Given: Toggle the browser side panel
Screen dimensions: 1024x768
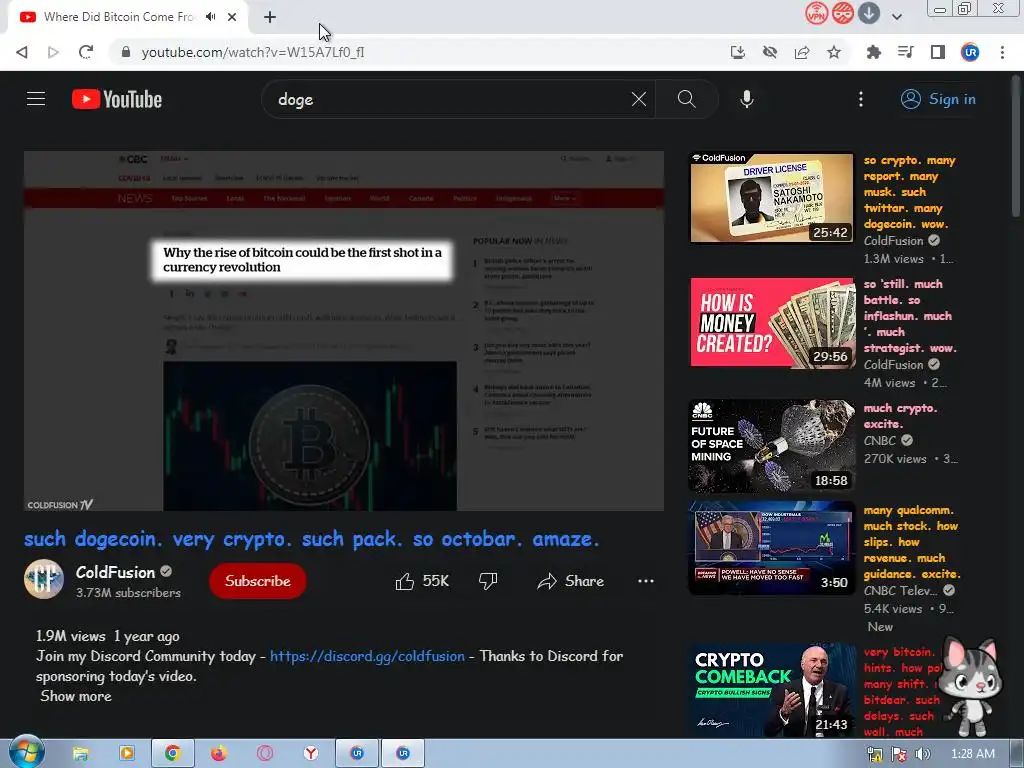Looking at the screenshot, I should (938, 52).
